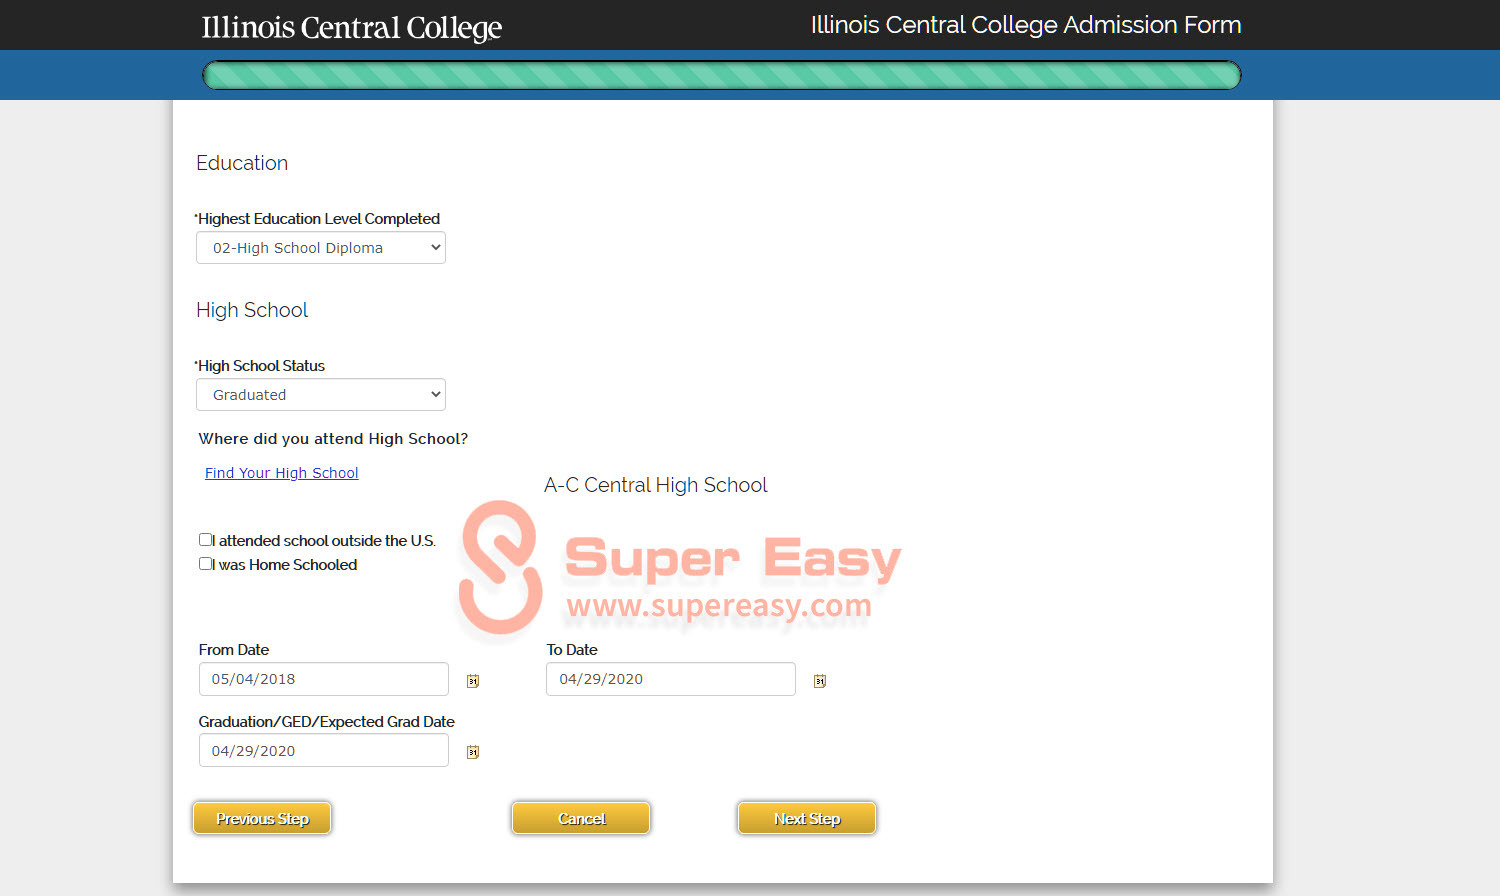Open calendar picker for Graduation Date

(473, 752)
